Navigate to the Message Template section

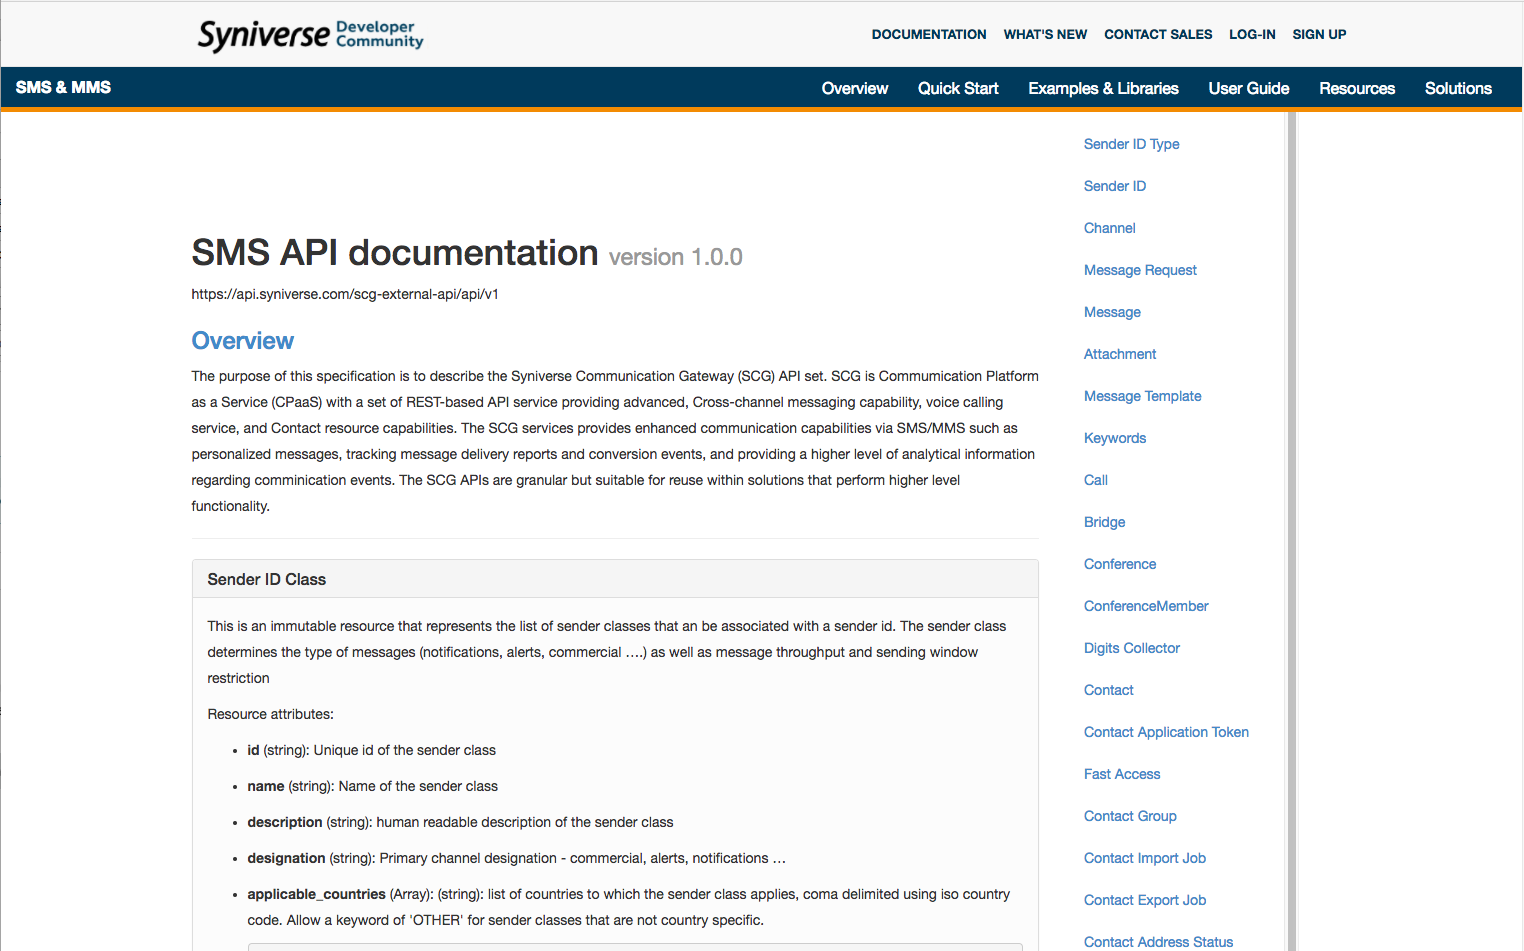(x=1142, y=396)
